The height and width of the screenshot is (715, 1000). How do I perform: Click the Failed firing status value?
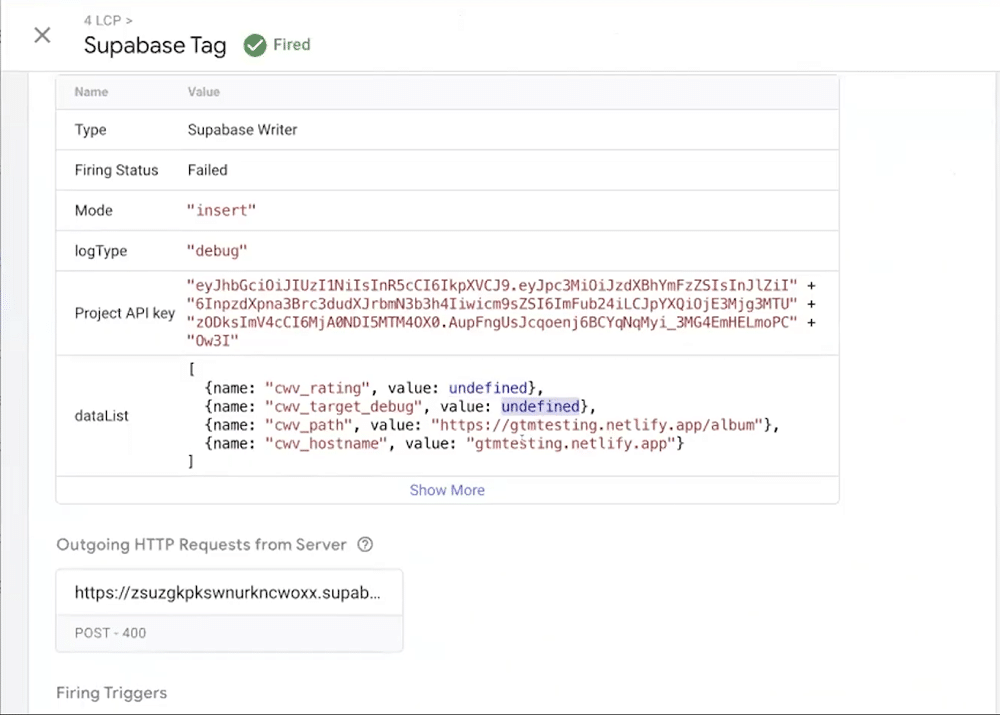click(x=207, y=170)
